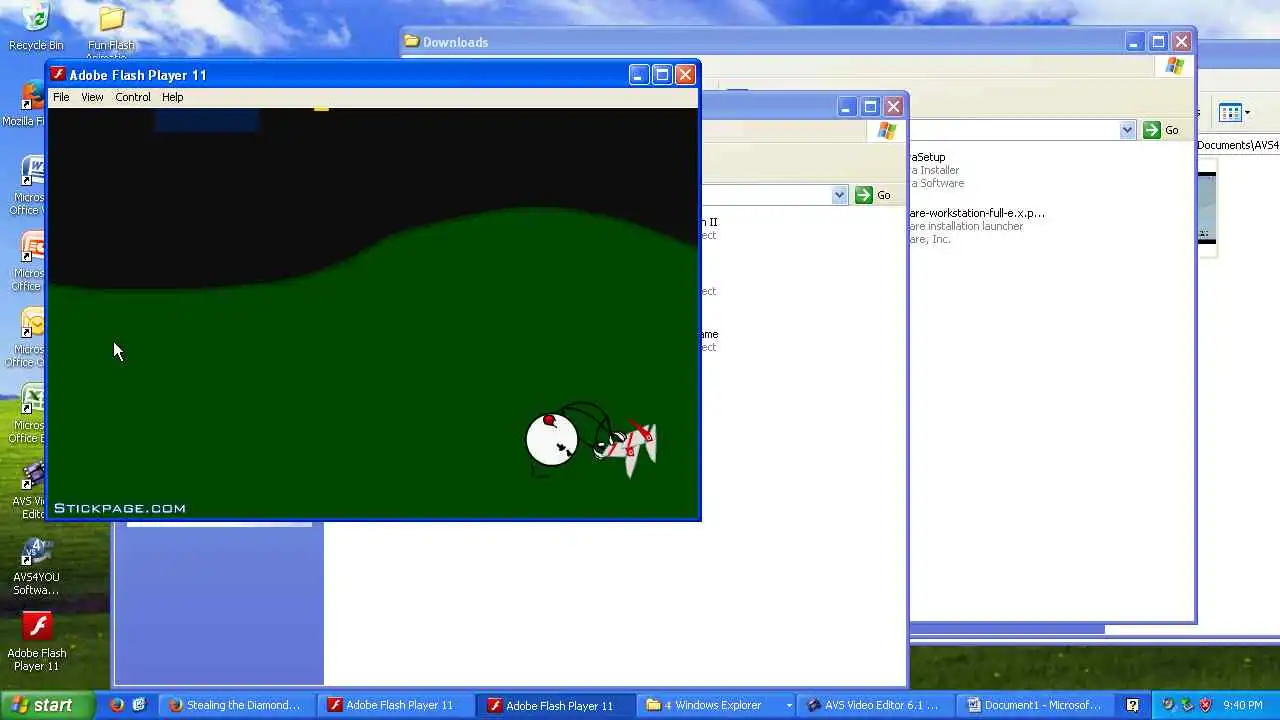Screen dimensions: 1280x720
Task: Open address dropdown in the Downloads window
Action: pyautogui.click(x=1127, y=130)
